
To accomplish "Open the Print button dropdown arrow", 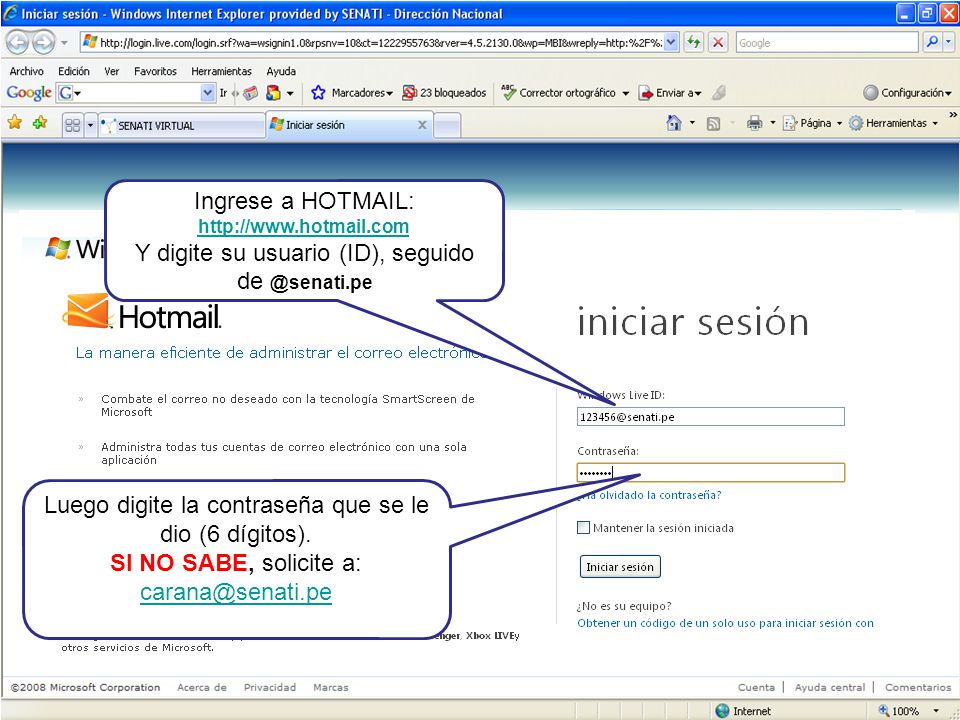I will [x=772, y=122].
